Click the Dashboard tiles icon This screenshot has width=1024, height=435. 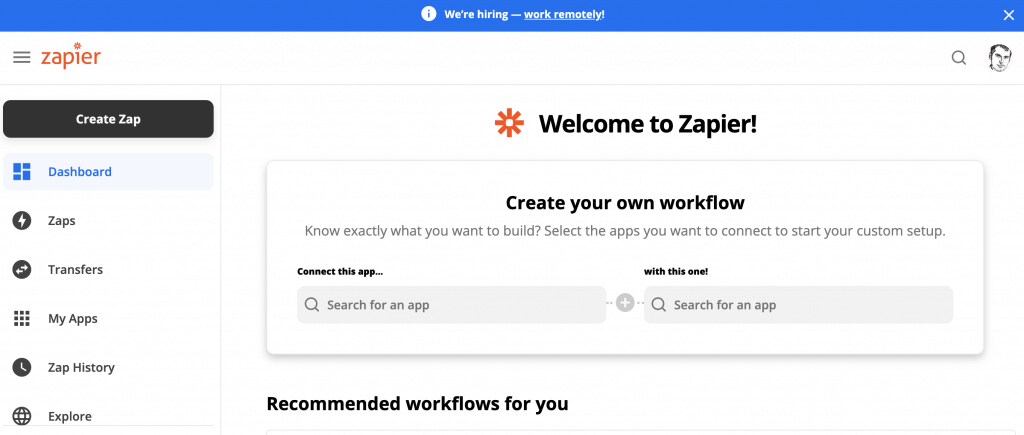22,172
